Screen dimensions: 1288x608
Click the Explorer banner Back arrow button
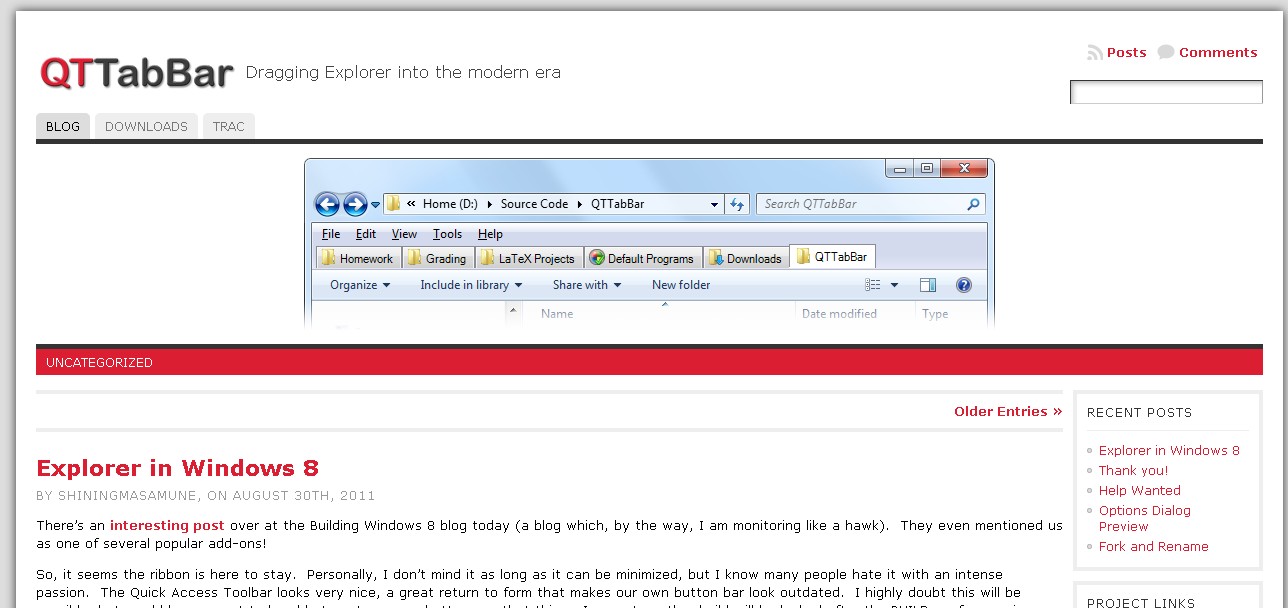(x=327, y=204)
